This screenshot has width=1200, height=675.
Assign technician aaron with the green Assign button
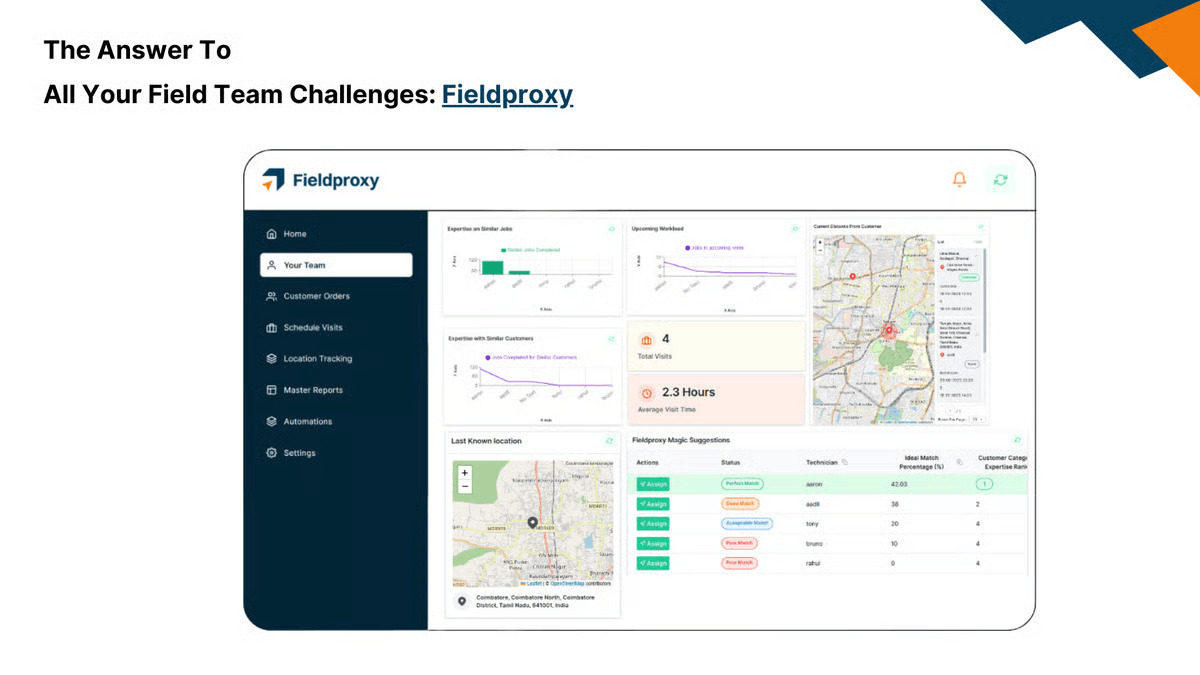(652, 483)
